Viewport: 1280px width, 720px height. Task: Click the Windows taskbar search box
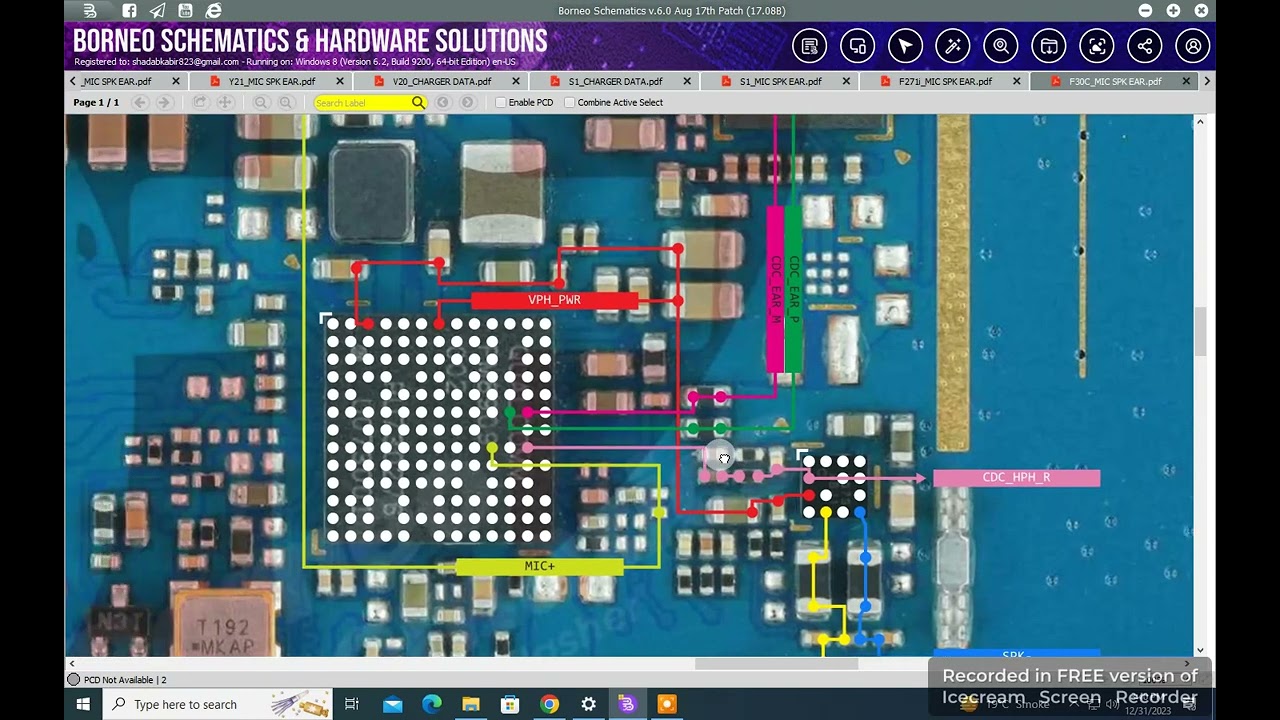click(217, 705)
